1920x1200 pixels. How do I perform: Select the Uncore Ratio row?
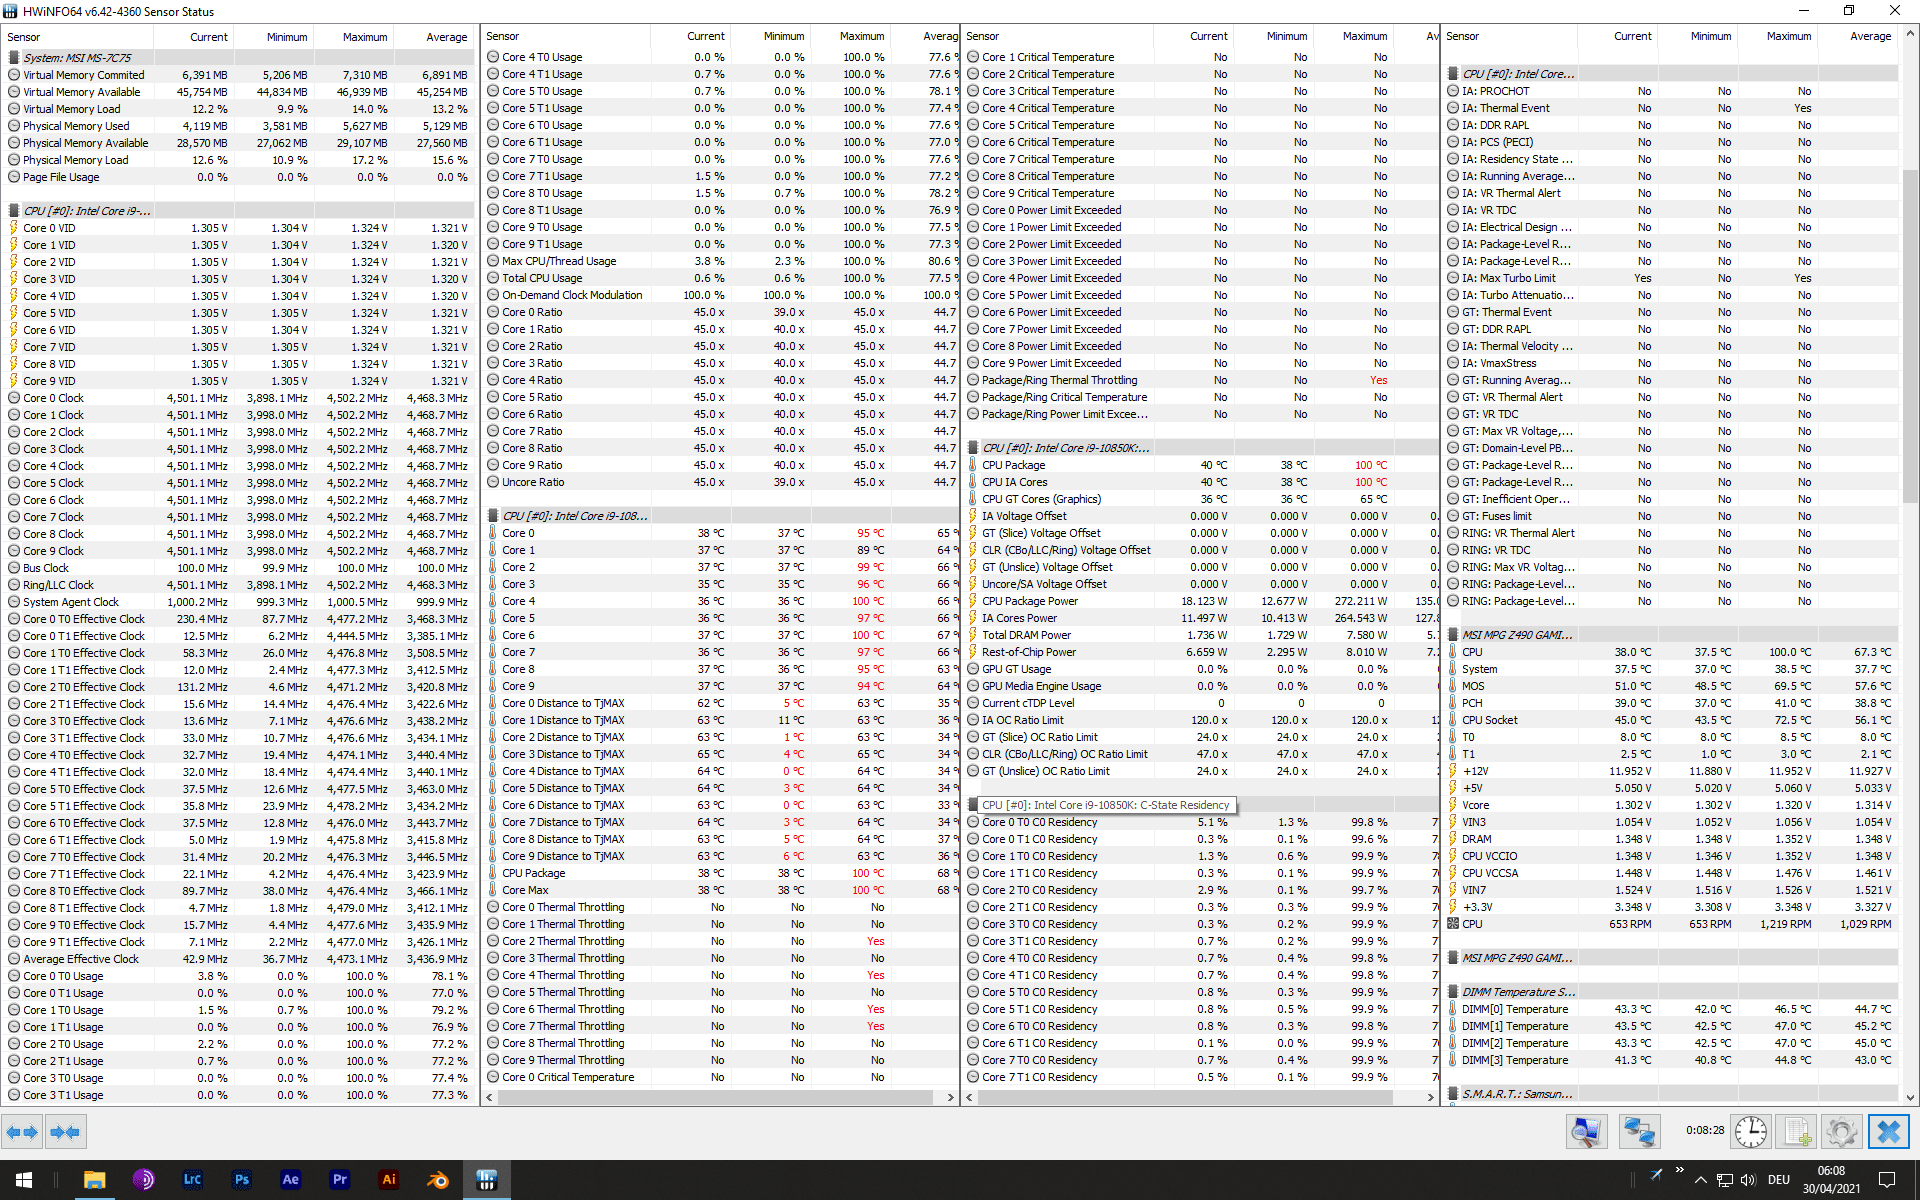click(x=720, y=482)
